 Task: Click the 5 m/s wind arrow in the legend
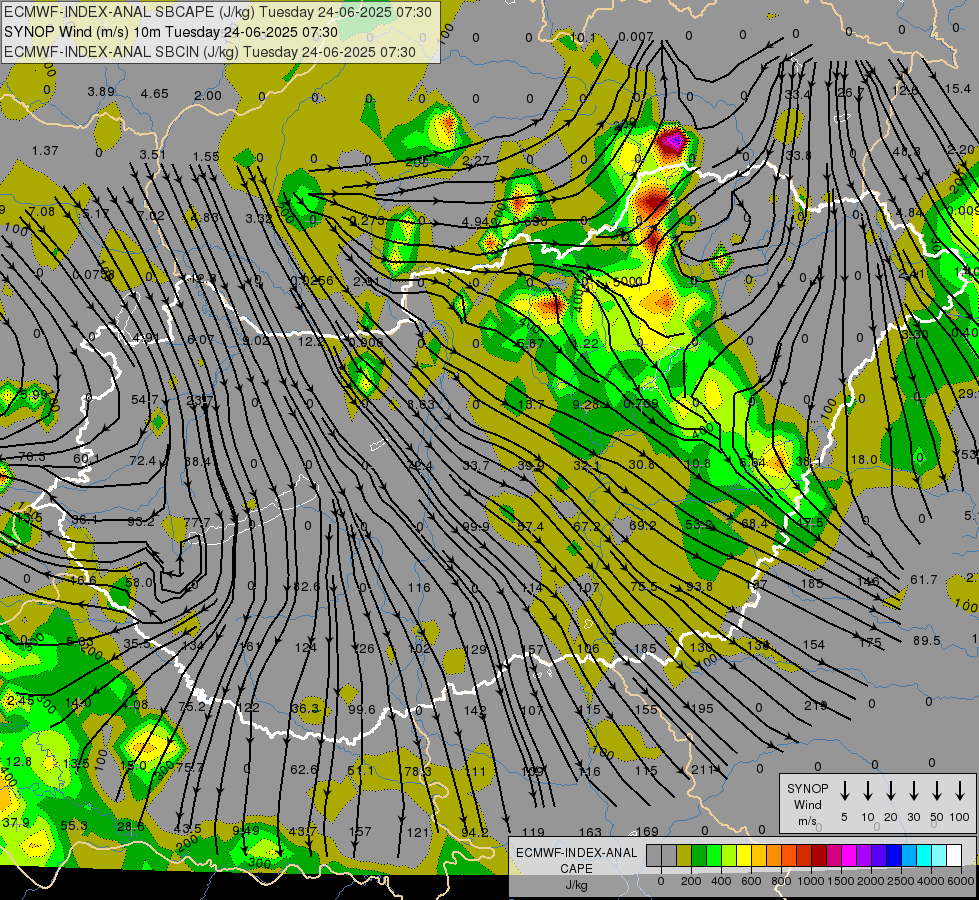coord(844,791)
